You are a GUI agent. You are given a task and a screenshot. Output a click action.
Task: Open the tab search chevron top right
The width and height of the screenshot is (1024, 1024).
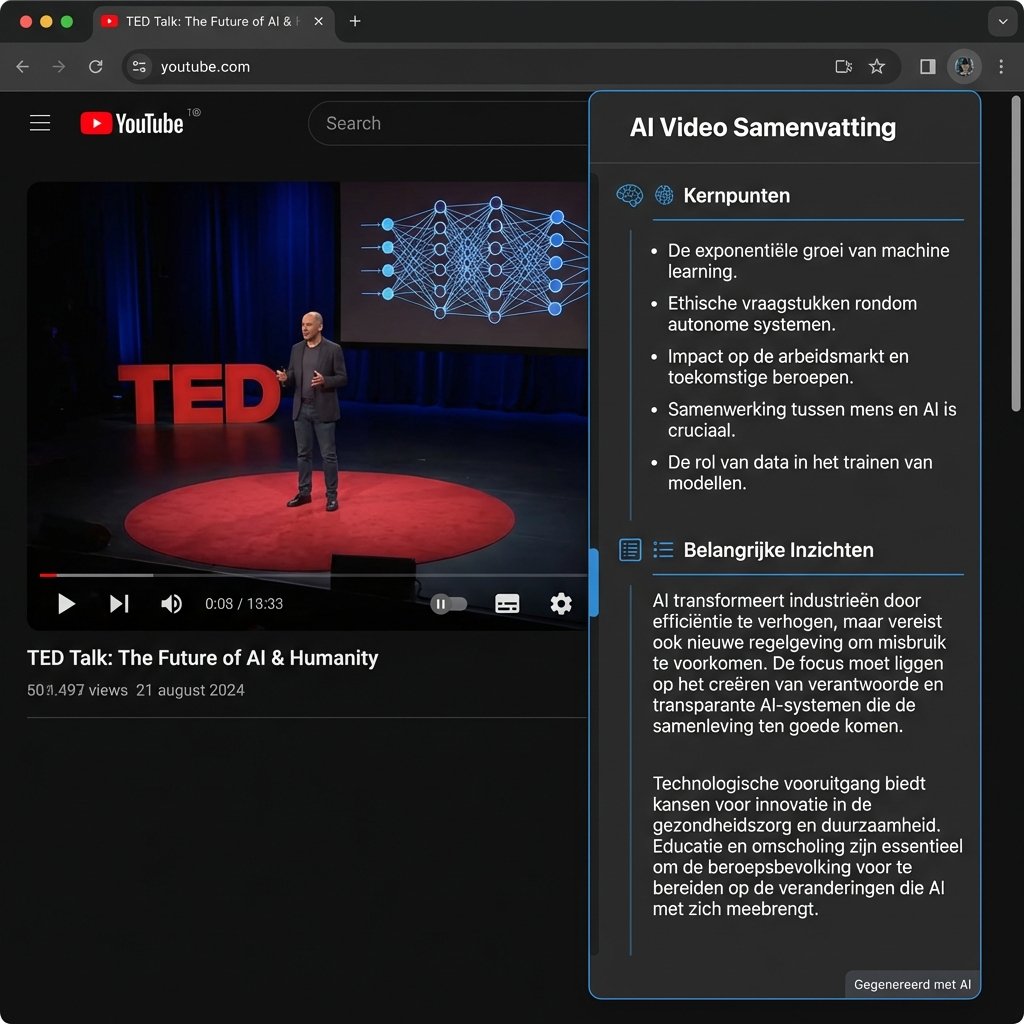1003,21
